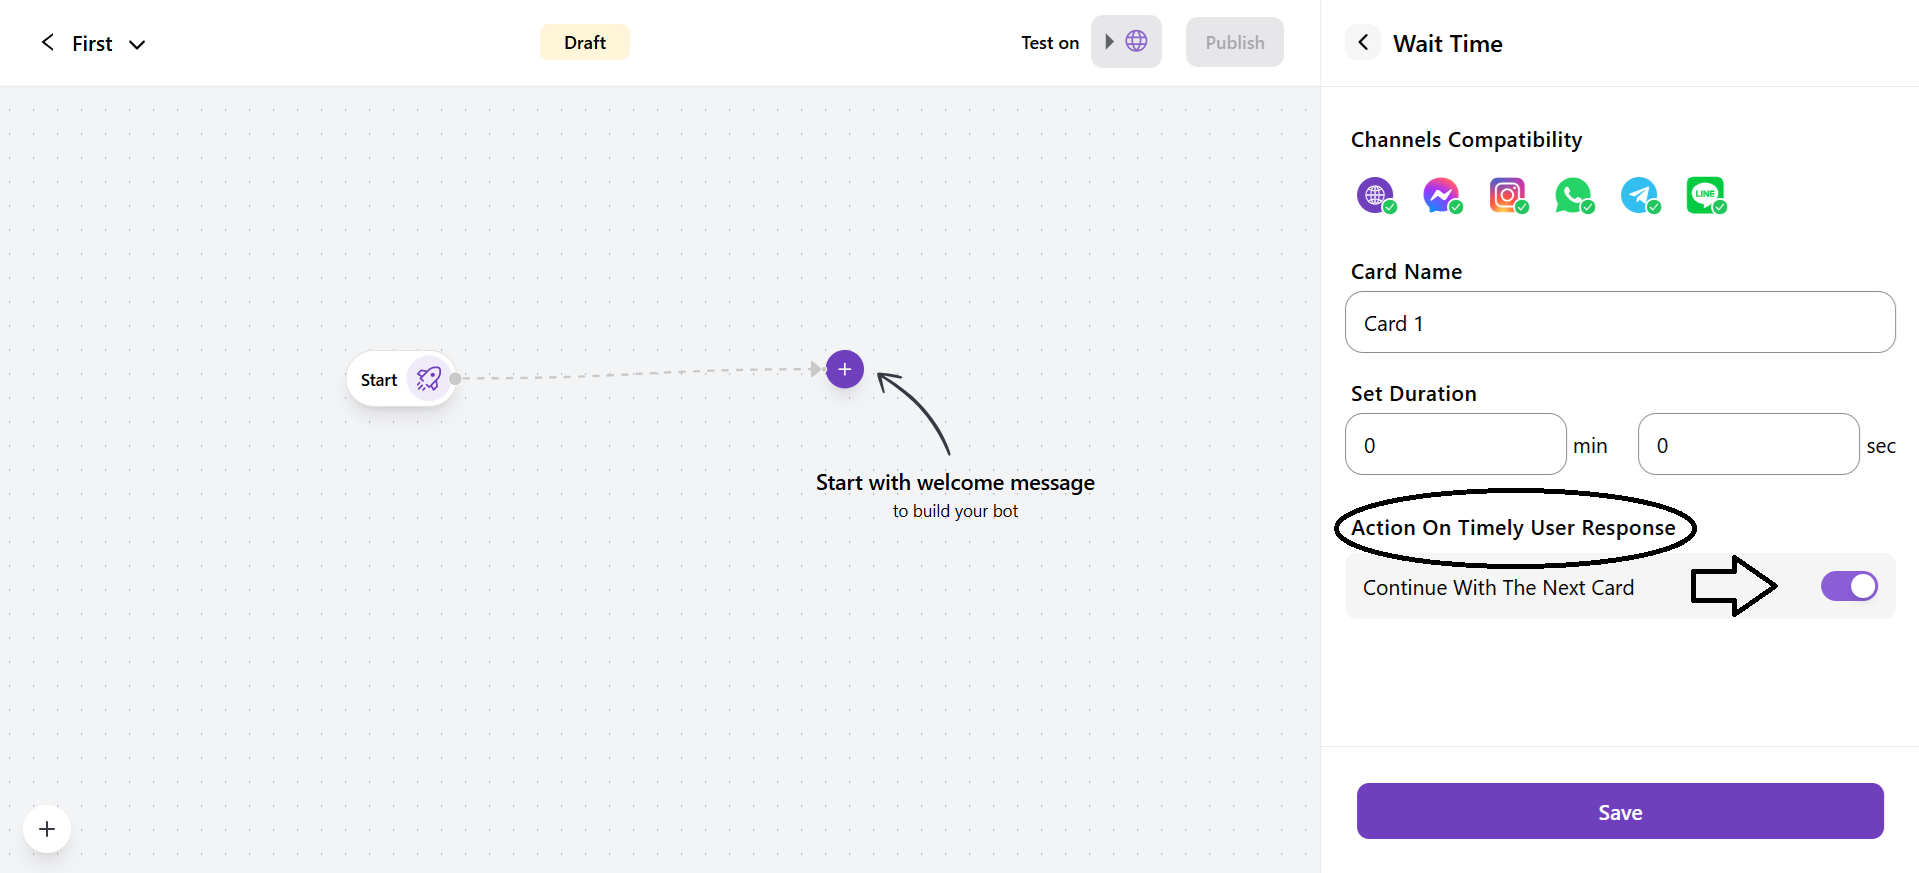Click the back arrow beside First
1919x873 pixels.
pyautogui.click(x=47, y=42)
